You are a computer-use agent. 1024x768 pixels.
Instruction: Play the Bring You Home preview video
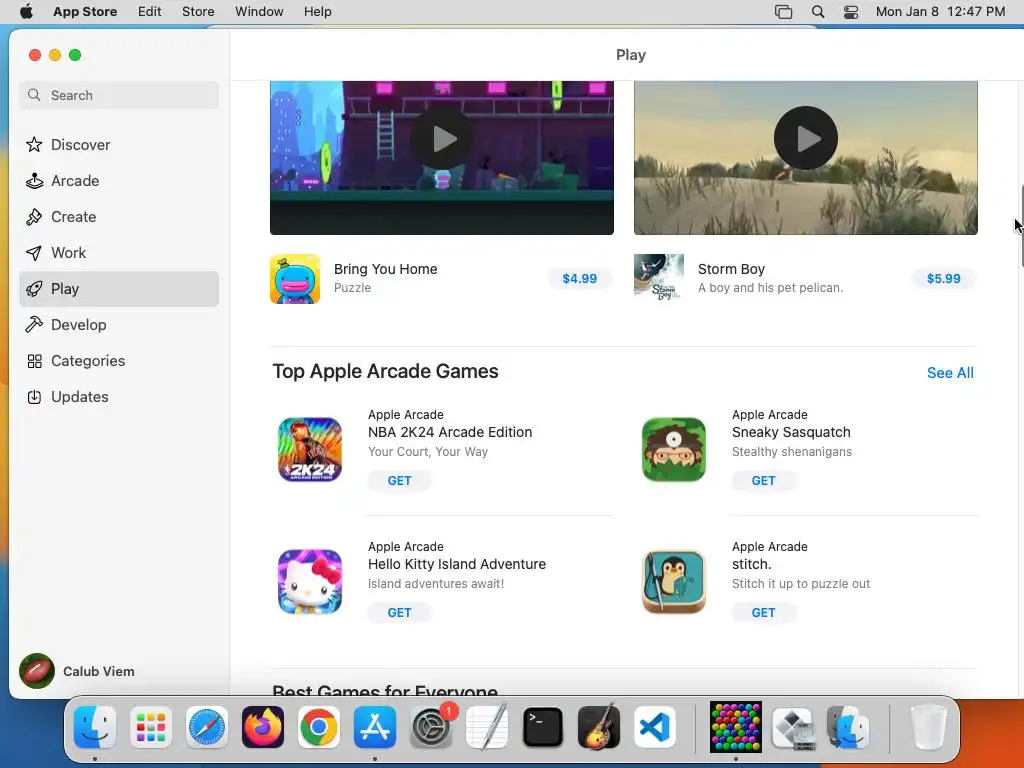point(442,138)
